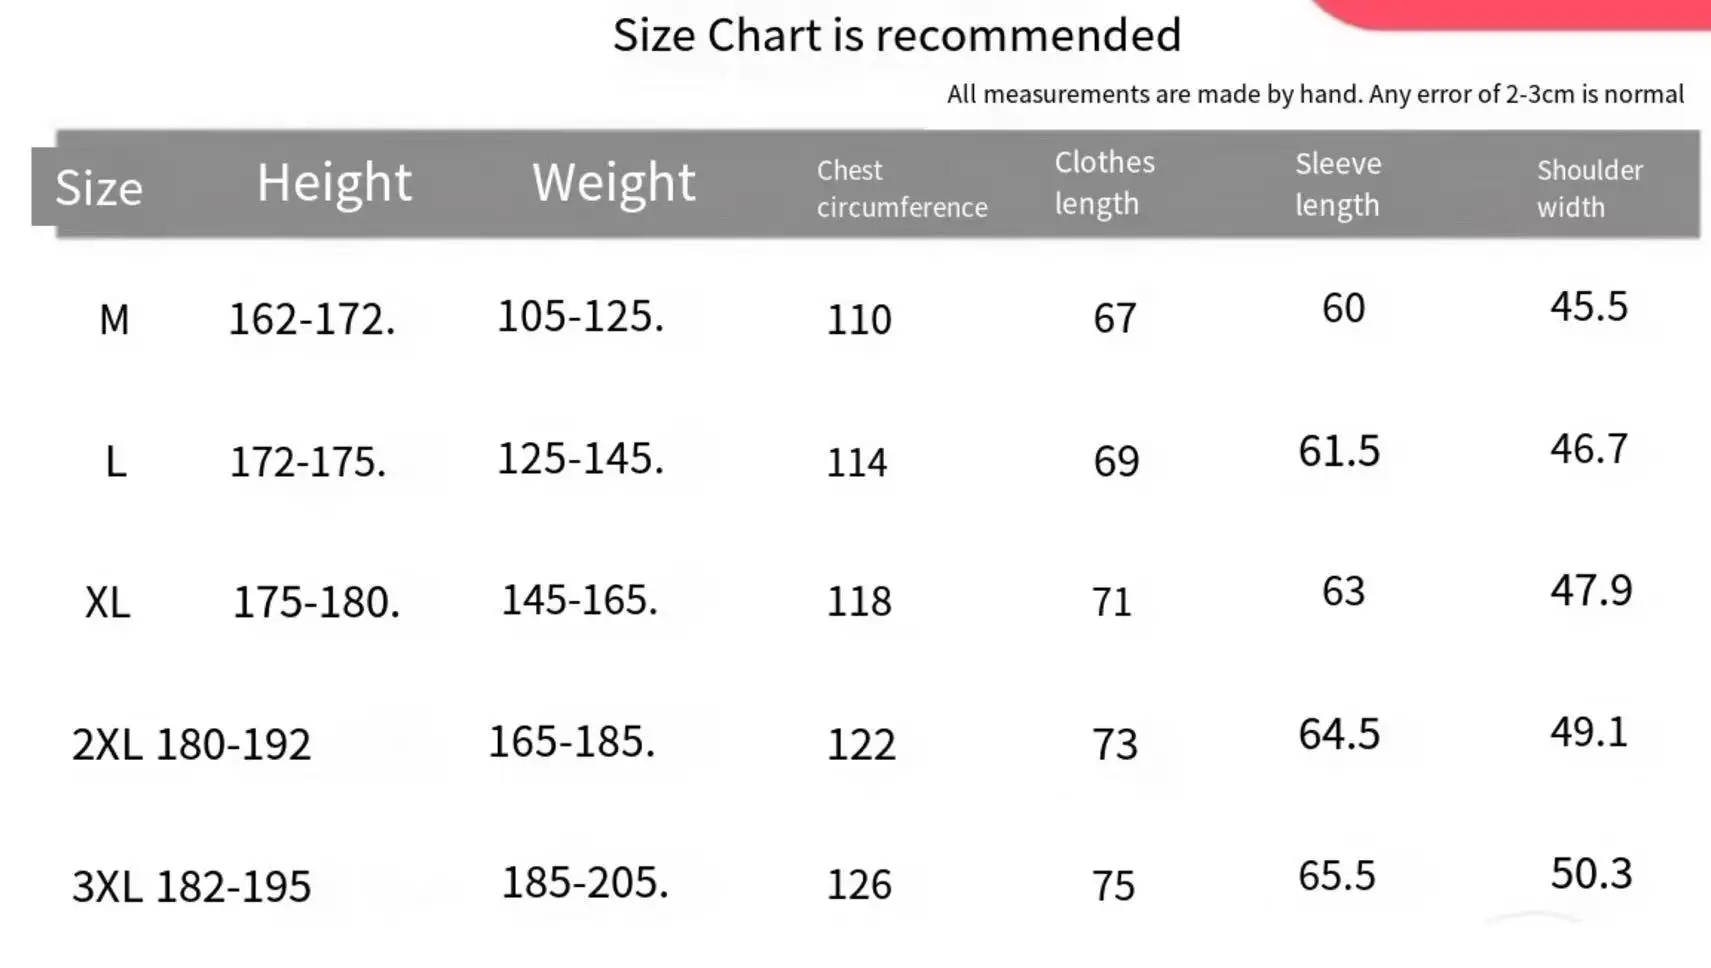Click the Clothes length header

(x=1104, y=183)
